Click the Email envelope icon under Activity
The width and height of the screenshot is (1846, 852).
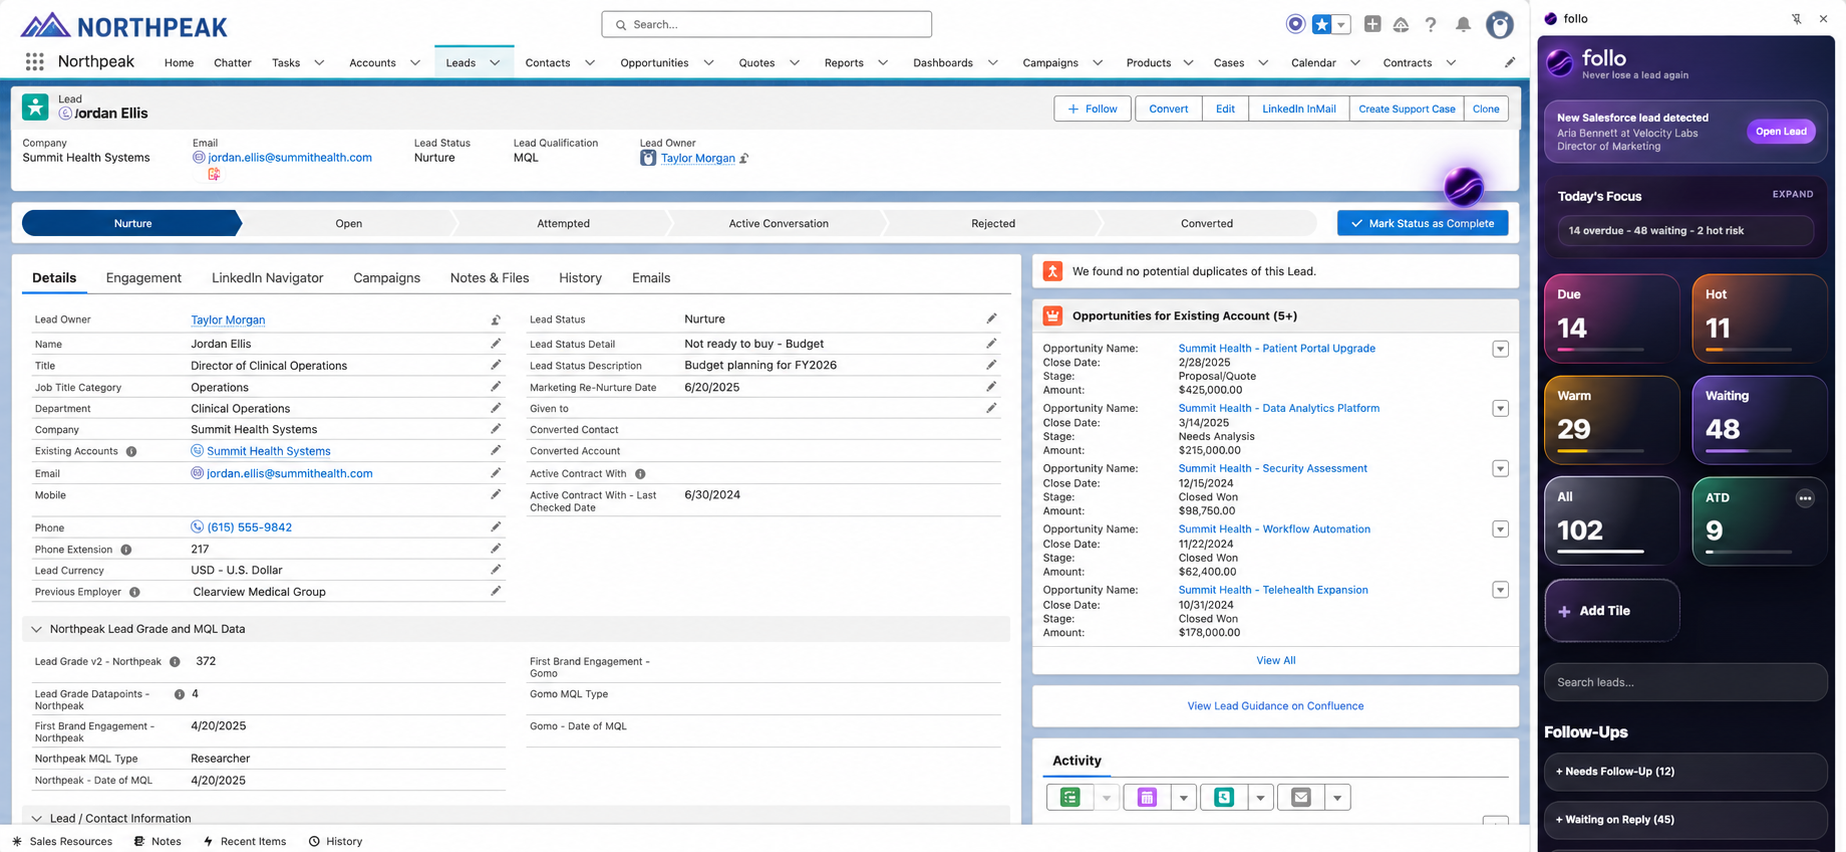point(1301,797)
